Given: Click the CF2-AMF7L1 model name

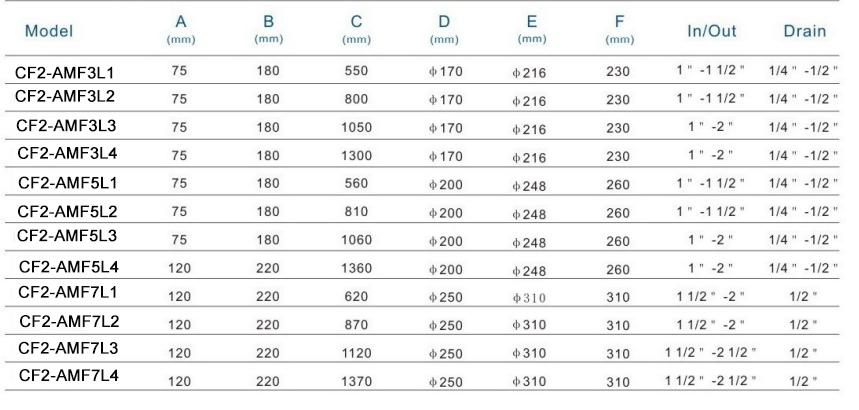Looking at the screenshot, I should [68, 292].
